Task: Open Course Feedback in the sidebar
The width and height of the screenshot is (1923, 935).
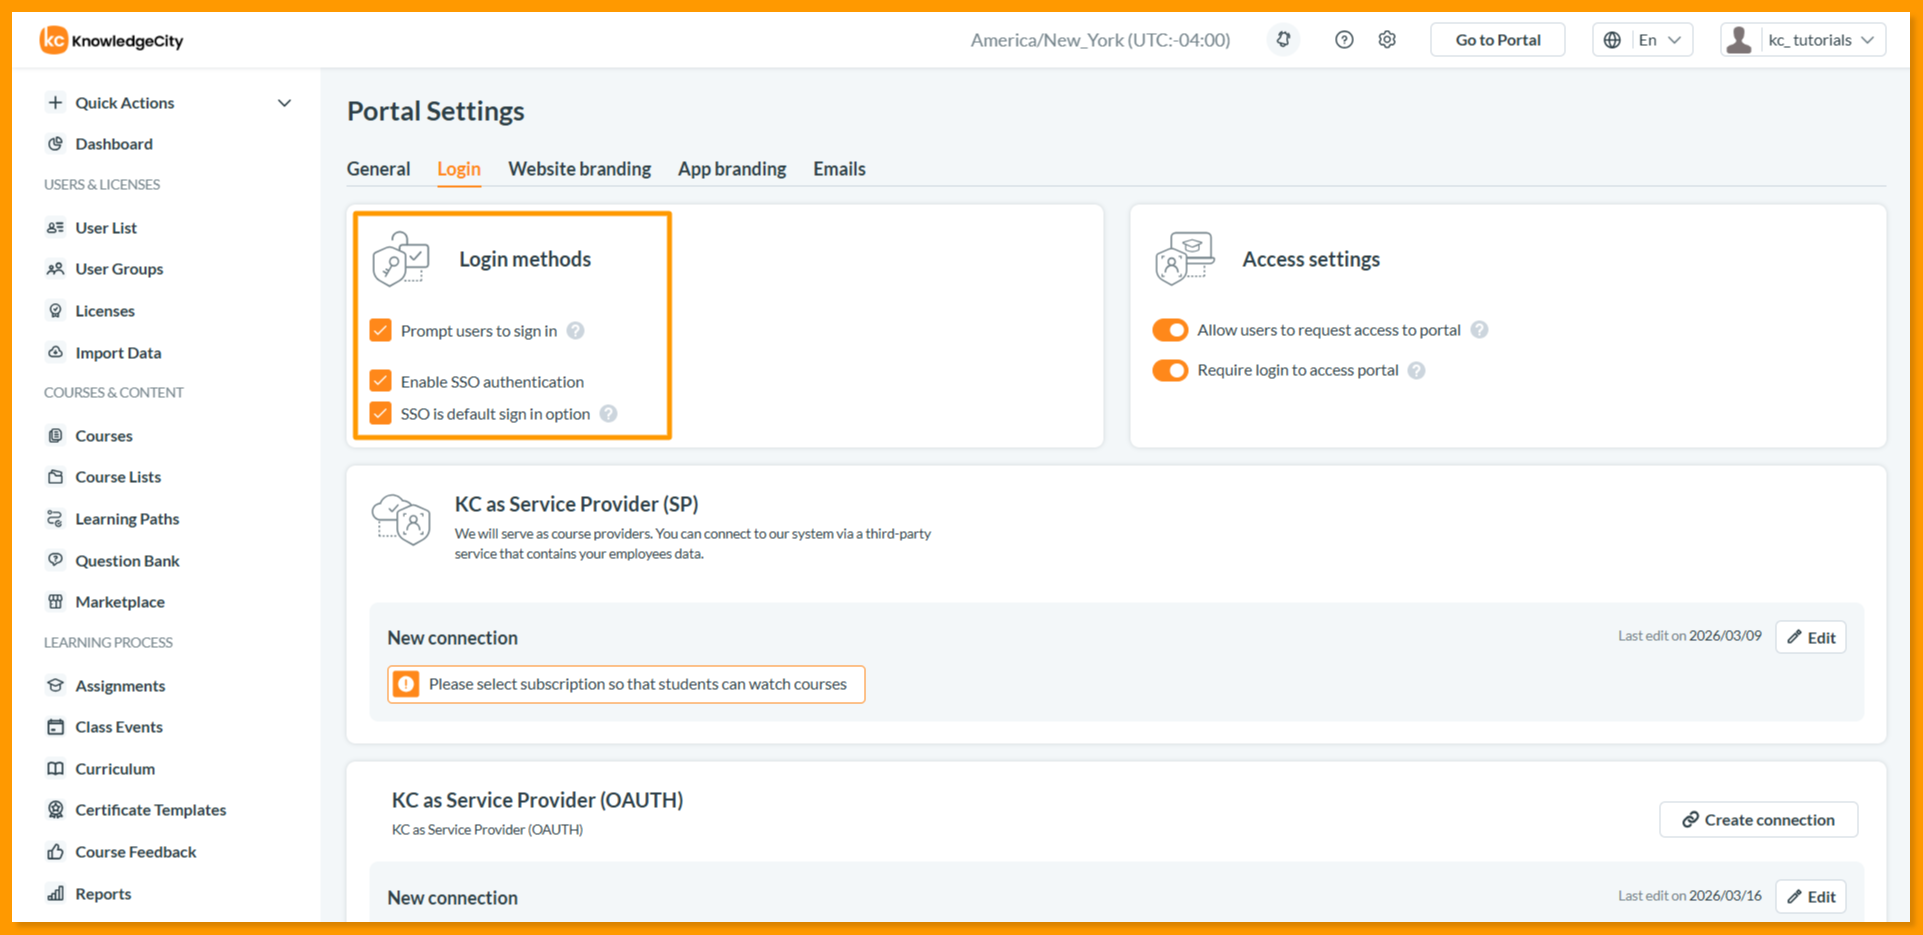Action: point(136,852)
